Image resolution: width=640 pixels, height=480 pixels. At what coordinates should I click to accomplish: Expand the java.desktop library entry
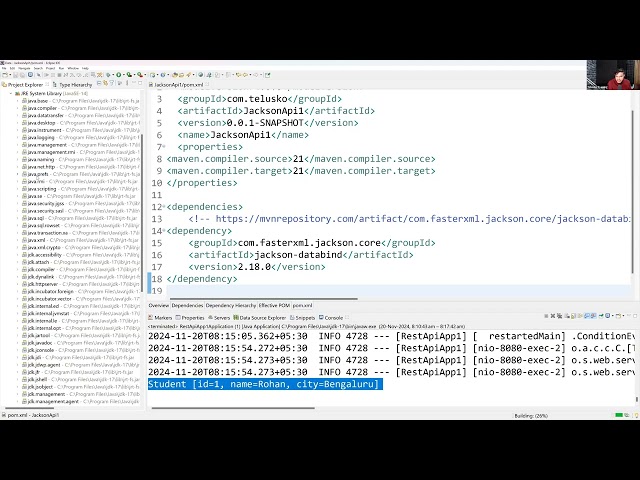pos(18,123)
